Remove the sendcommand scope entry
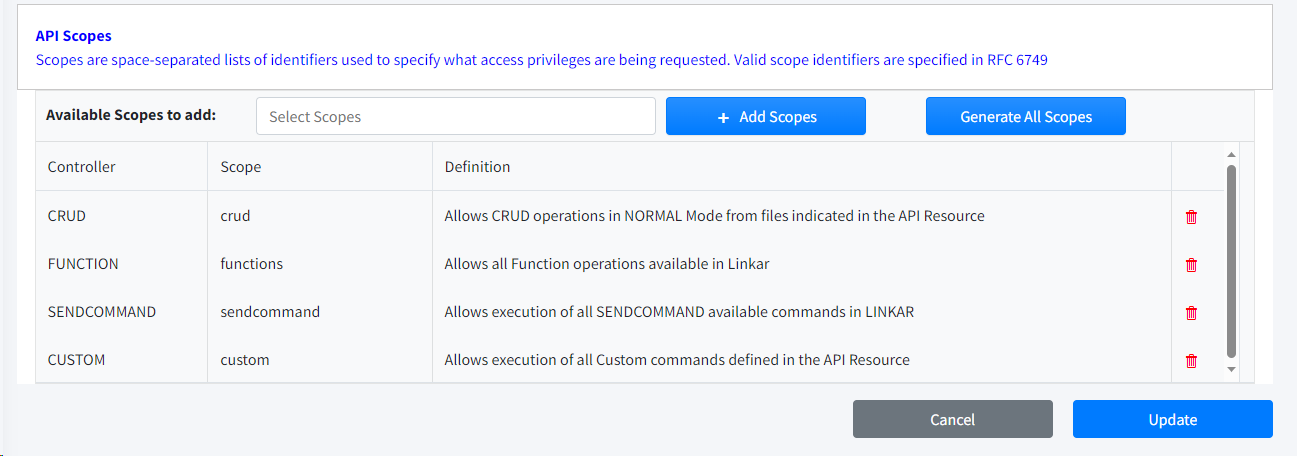This screenshot has width=1297, height=456. [1191, 313]
